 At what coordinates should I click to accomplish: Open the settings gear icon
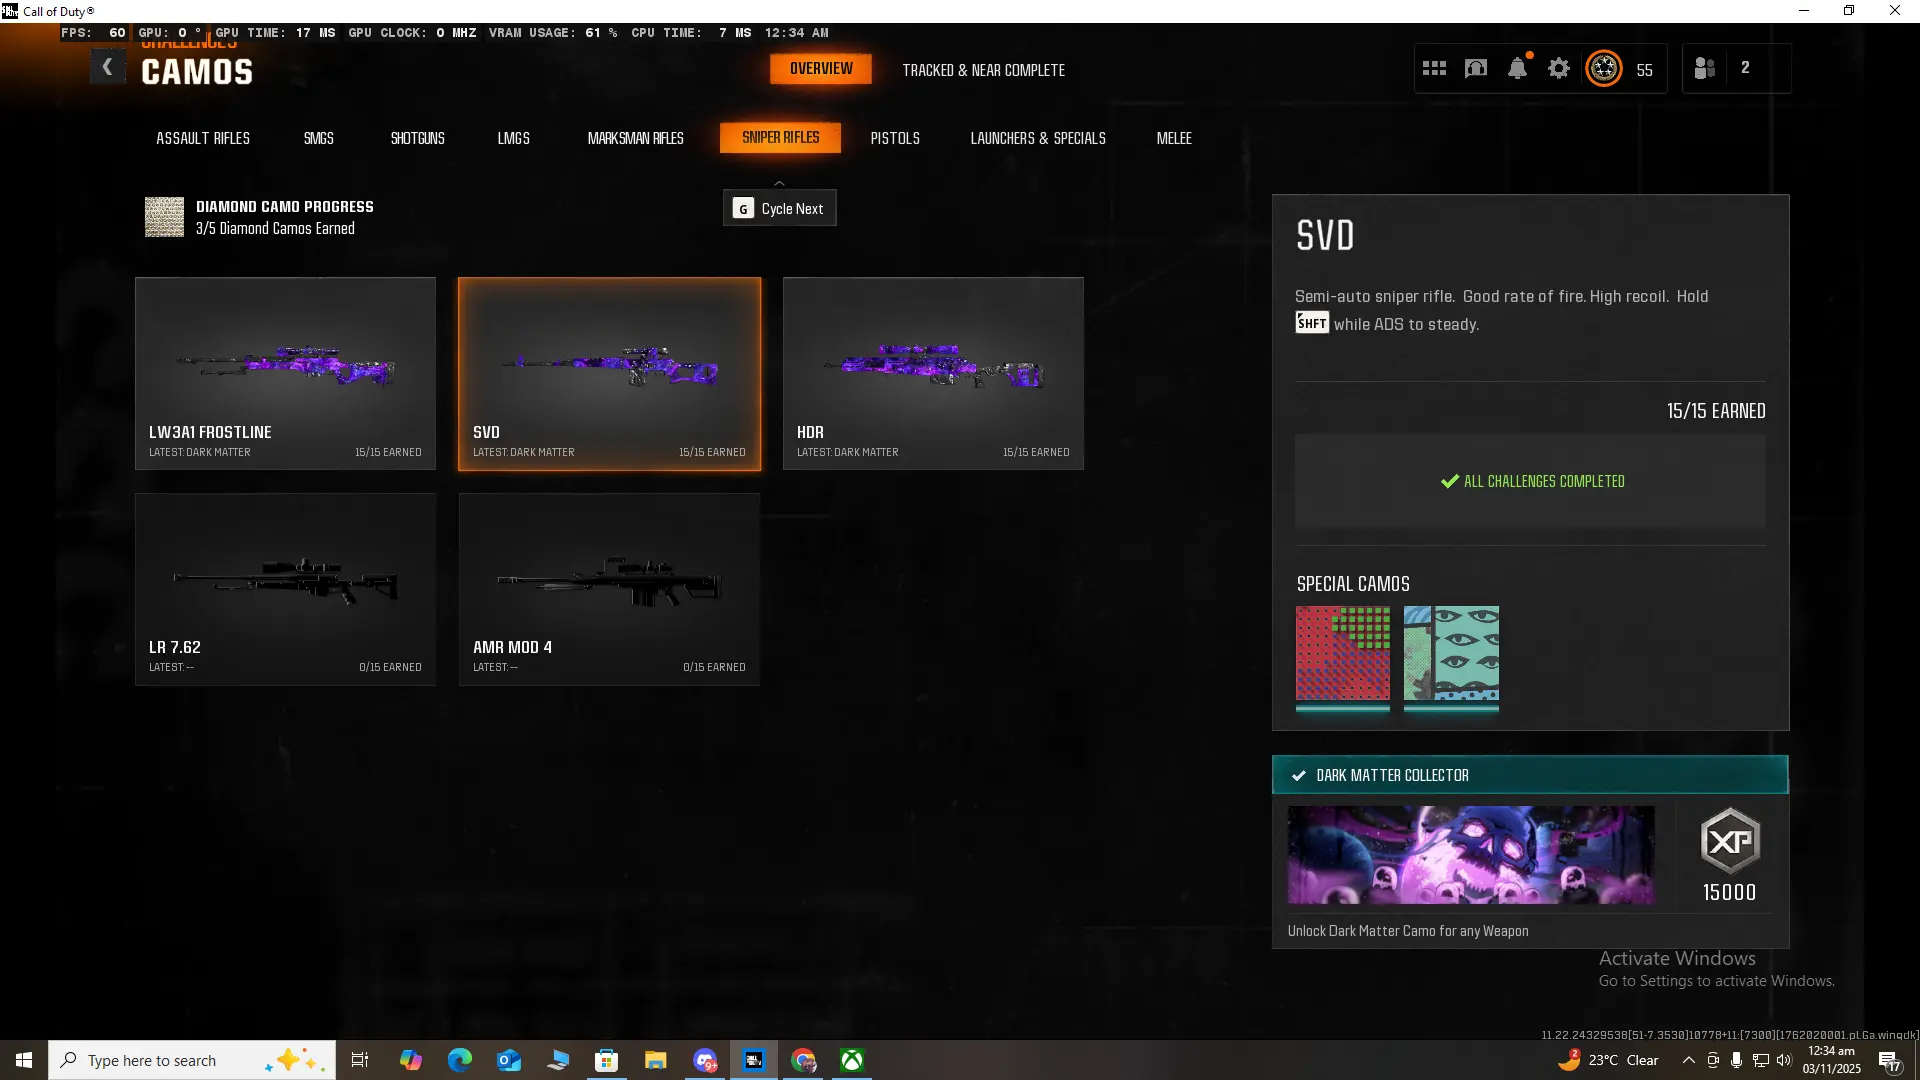point(1559,68)
